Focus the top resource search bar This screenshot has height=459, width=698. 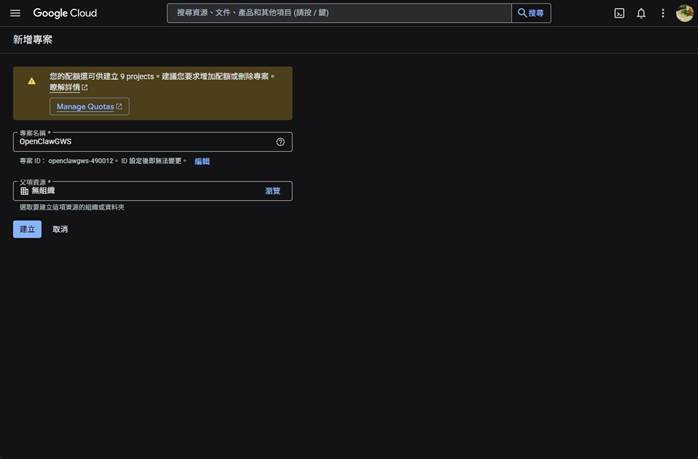pyautogui.click(x=338, y=13)
